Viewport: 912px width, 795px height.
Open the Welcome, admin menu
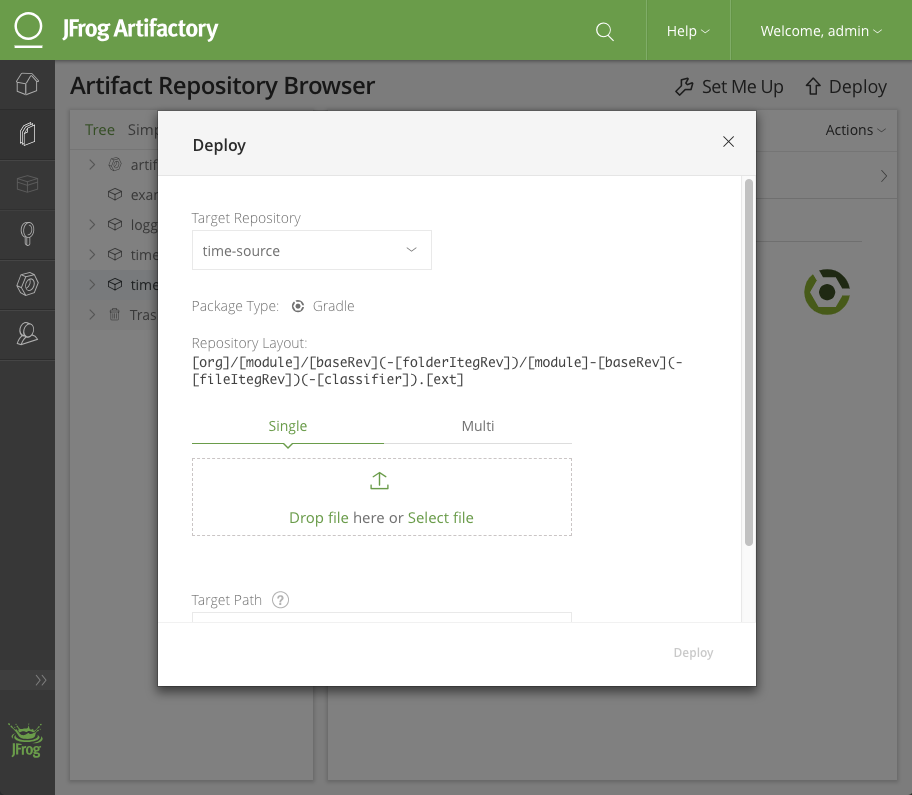pyautogui.click(x=821, y=31)
